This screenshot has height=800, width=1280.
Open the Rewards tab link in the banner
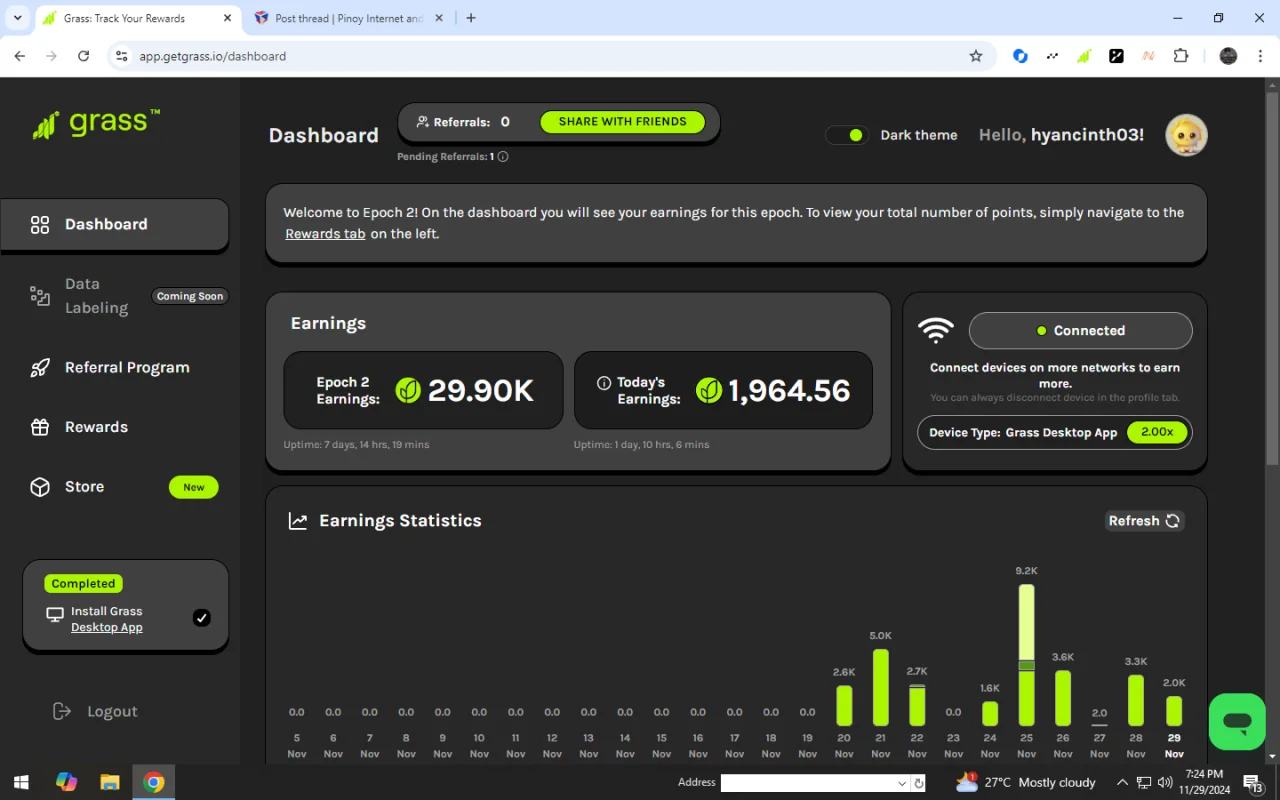click(x=325, y=234)
